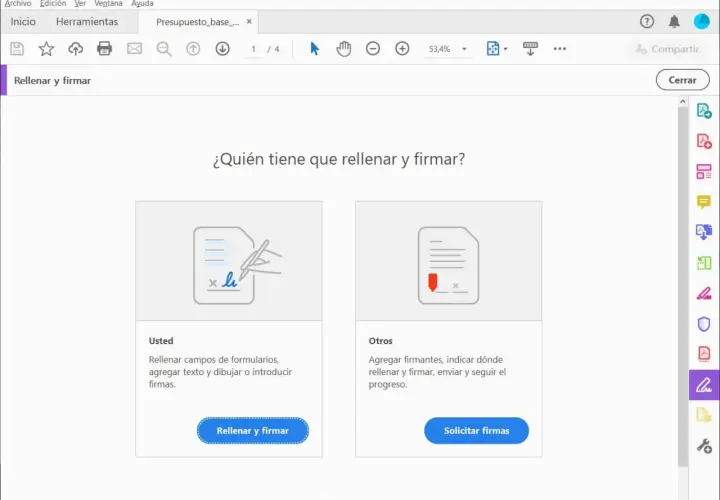Open Create PDF tool in sidebar
Image resolution: width=720 pixels, height=500 pixels.
(704, 141)
